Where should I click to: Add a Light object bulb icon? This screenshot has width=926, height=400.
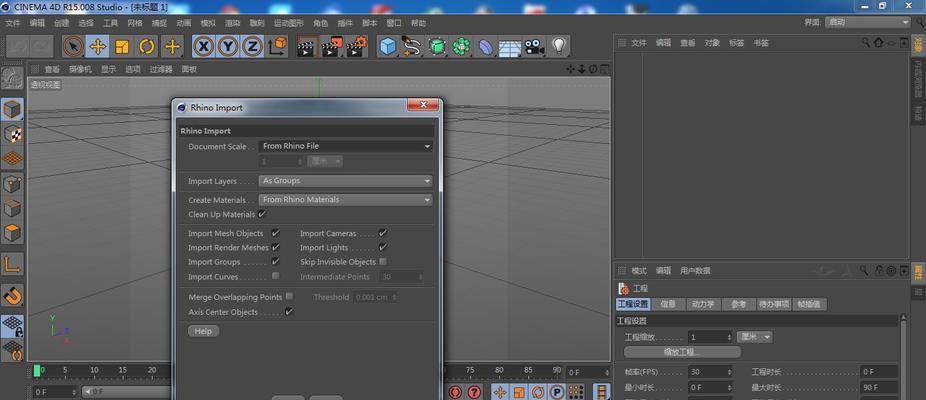559,46
